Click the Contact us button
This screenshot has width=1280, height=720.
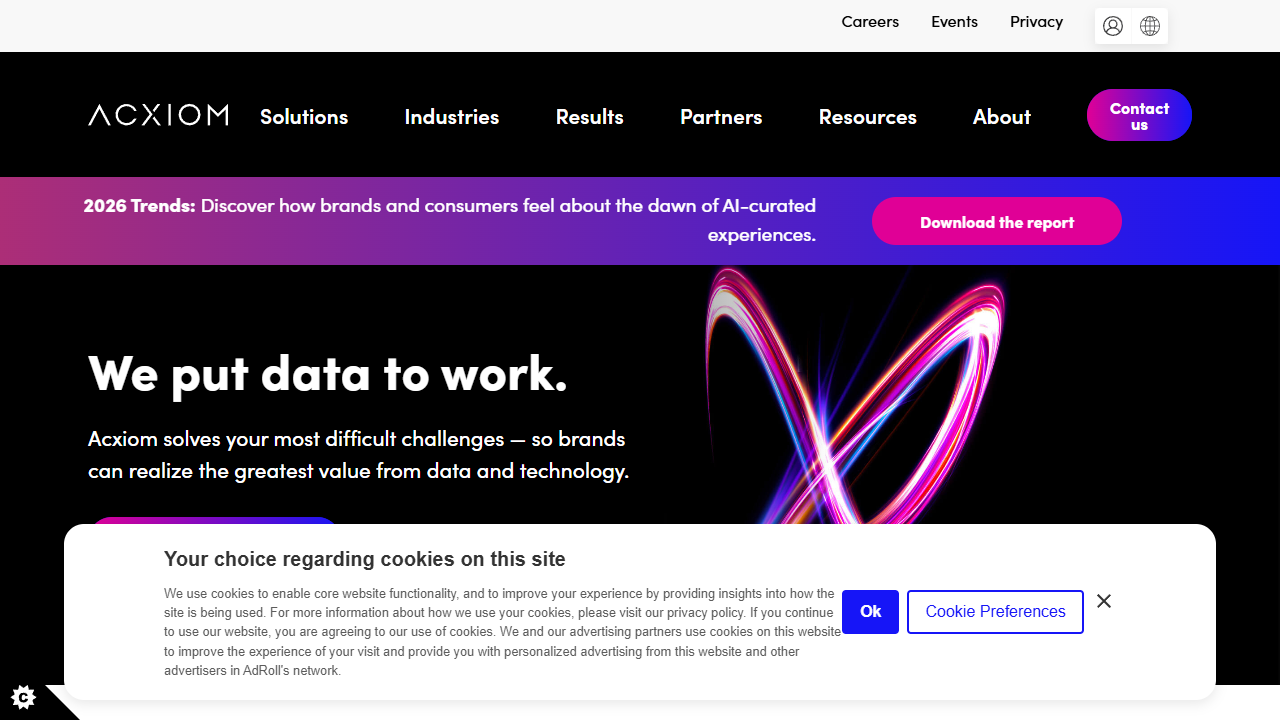click(x=1139, y=116)
